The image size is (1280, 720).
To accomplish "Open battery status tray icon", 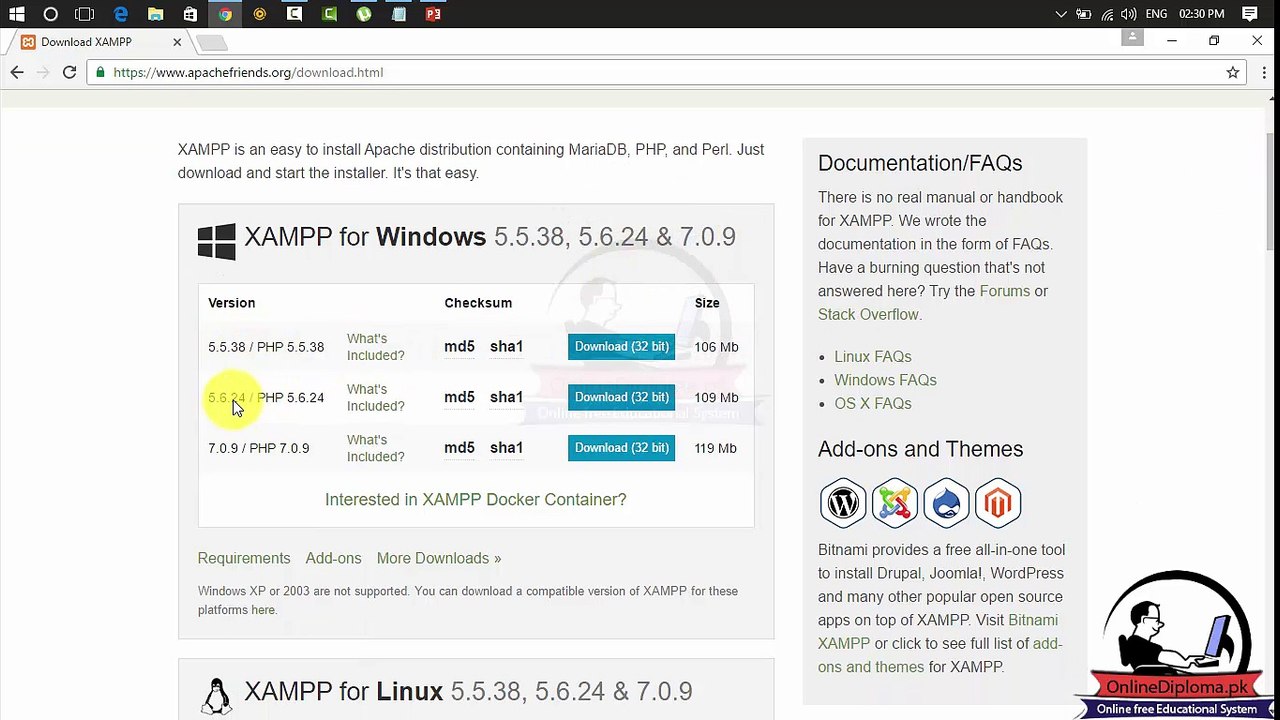I will point(1084,14).
